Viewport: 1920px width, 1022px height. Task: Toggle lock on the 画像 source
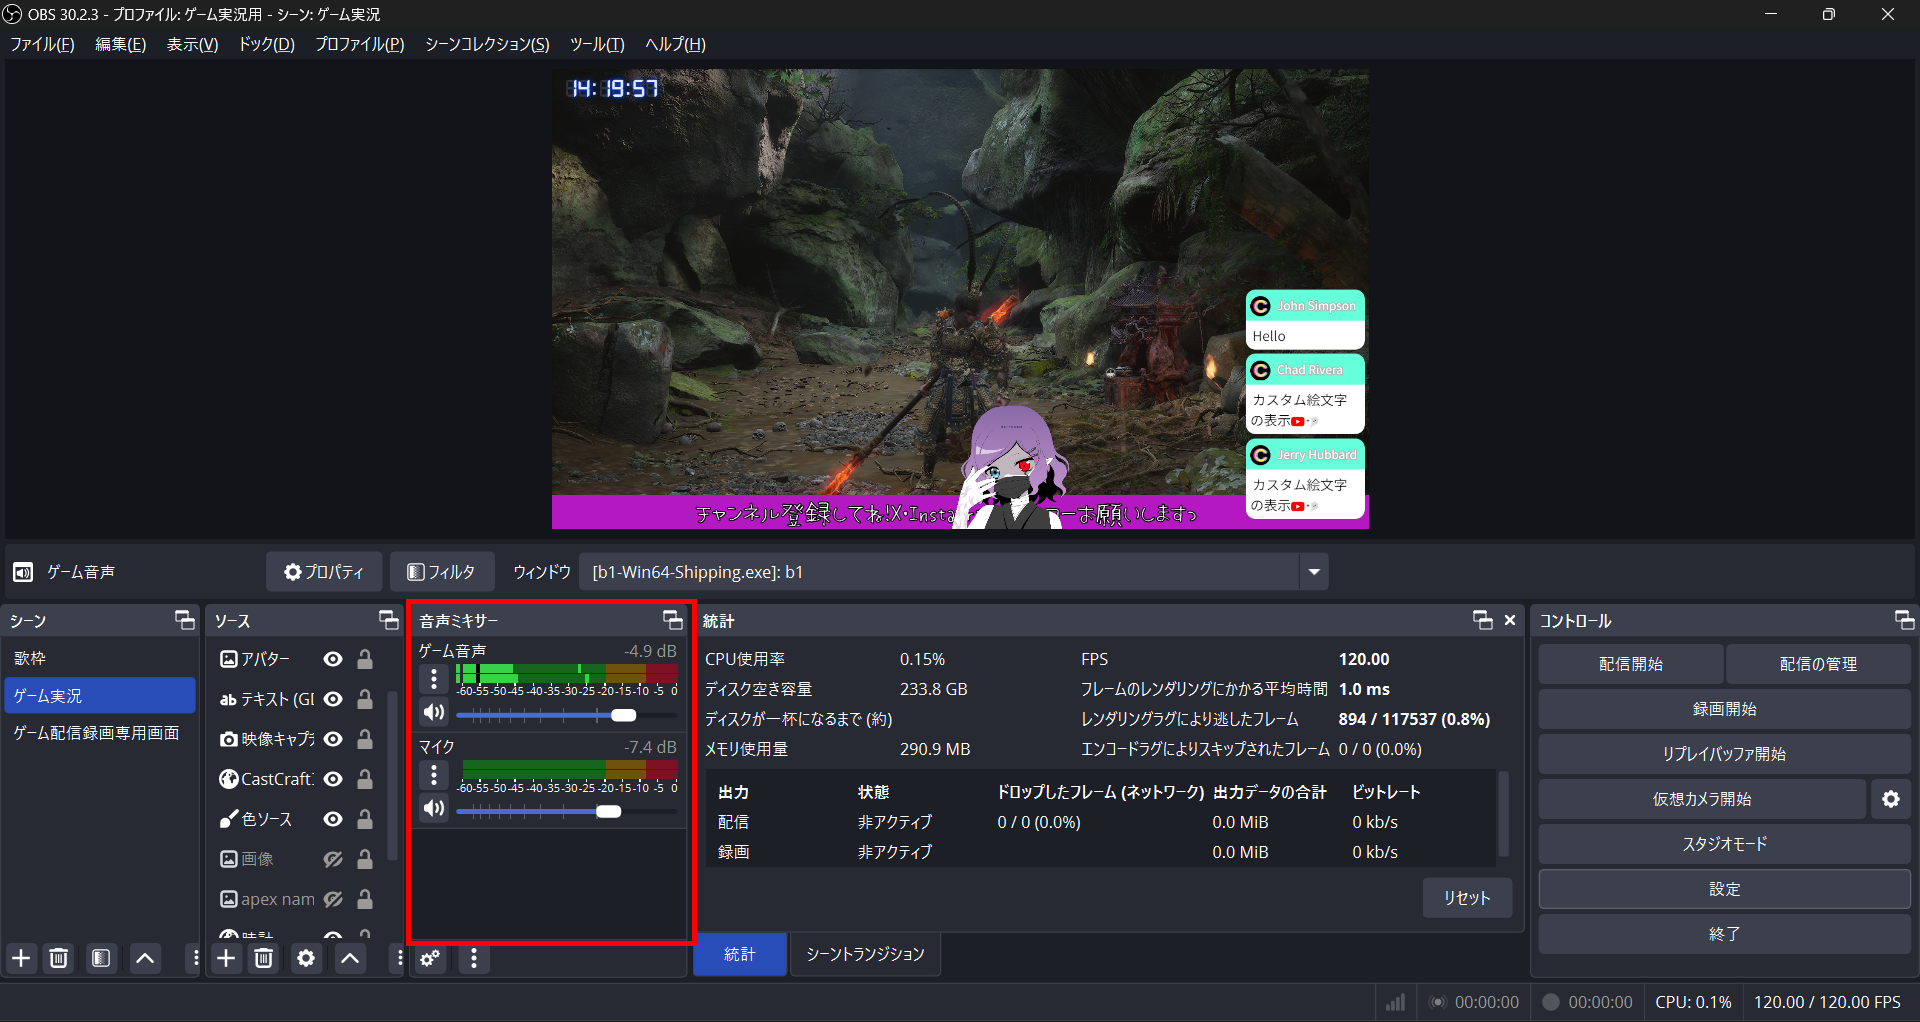(x=365, y=859)
